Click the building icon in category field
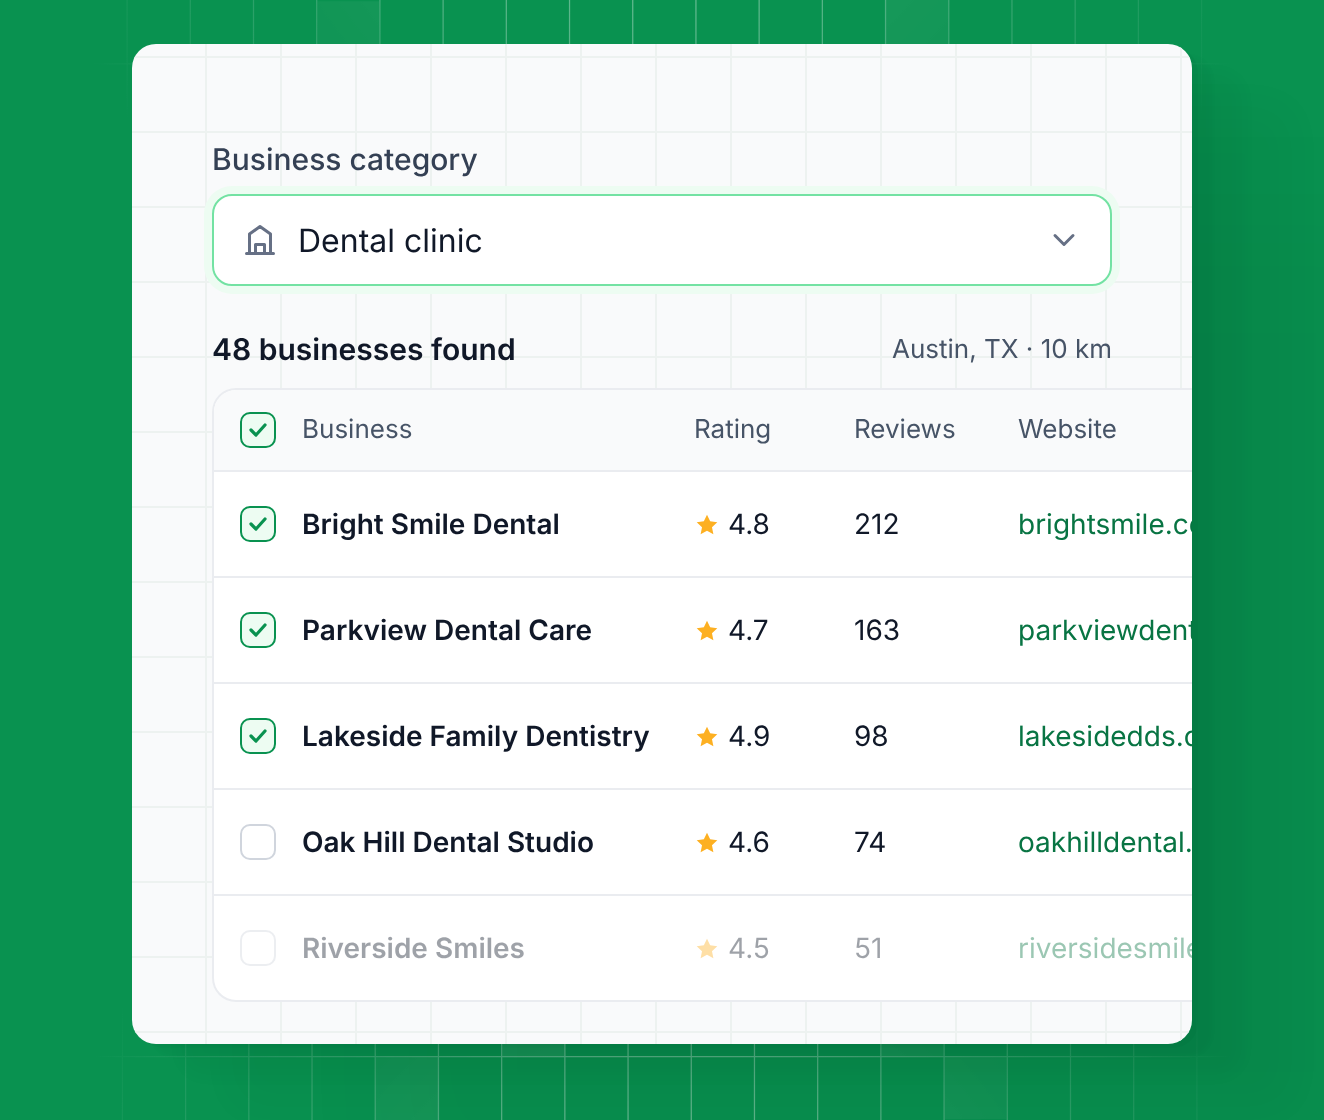Screen dimensions: 1324x1120 coord(260,241)
